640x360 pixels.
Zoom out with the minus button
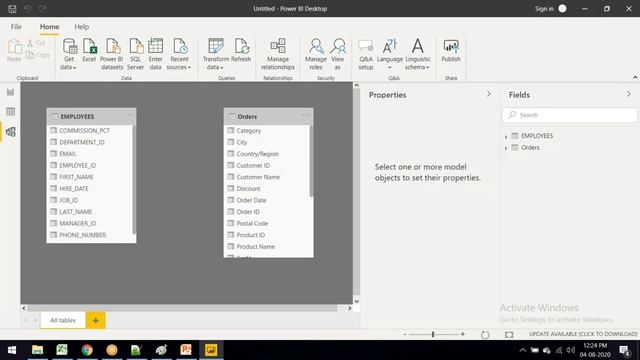(405, 334)
